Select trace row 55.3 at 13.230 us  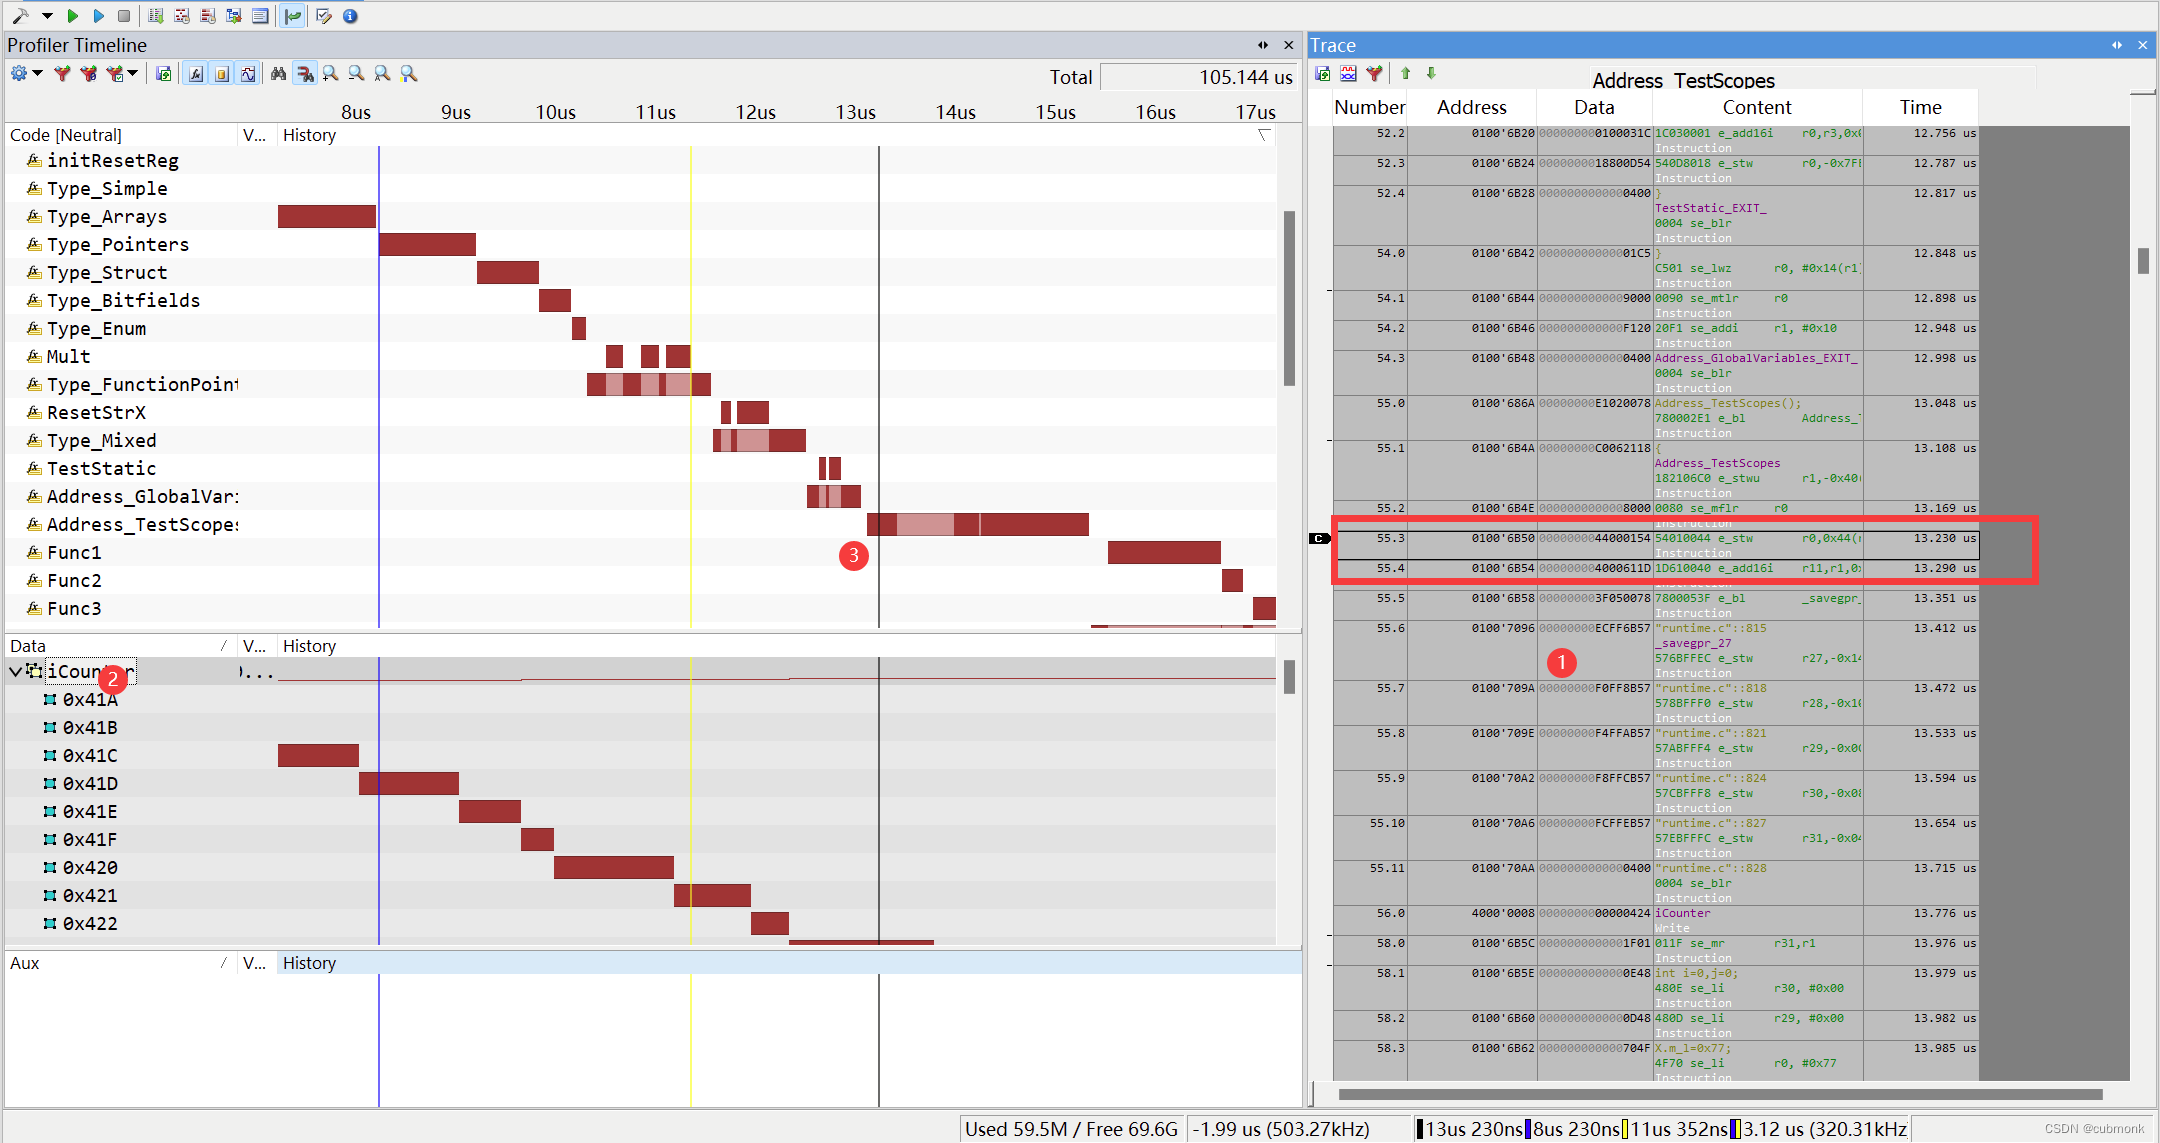pyautogui.click(x=1656, y=545)
